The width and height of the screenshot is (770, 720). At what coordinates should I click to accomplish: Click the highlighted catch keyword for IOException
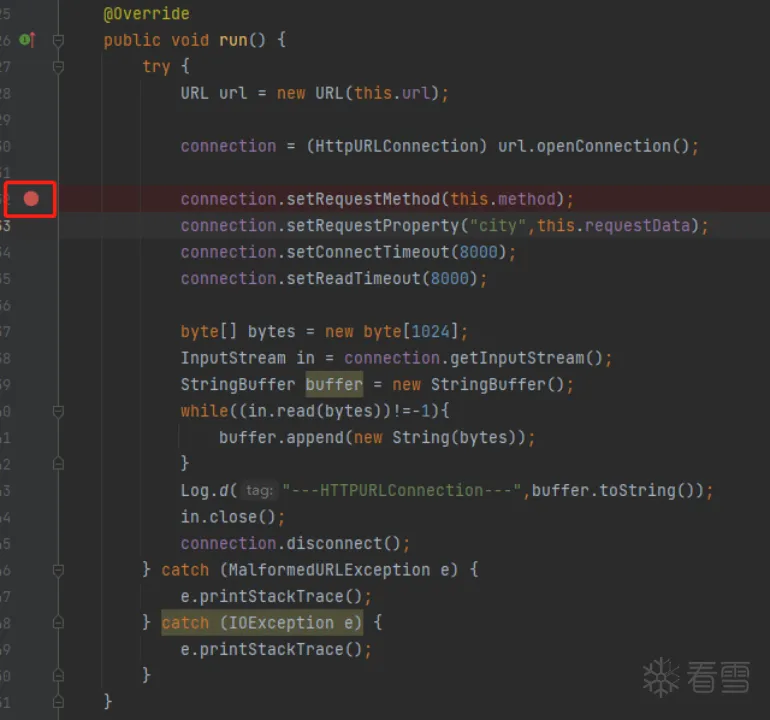tap(185, 623)
